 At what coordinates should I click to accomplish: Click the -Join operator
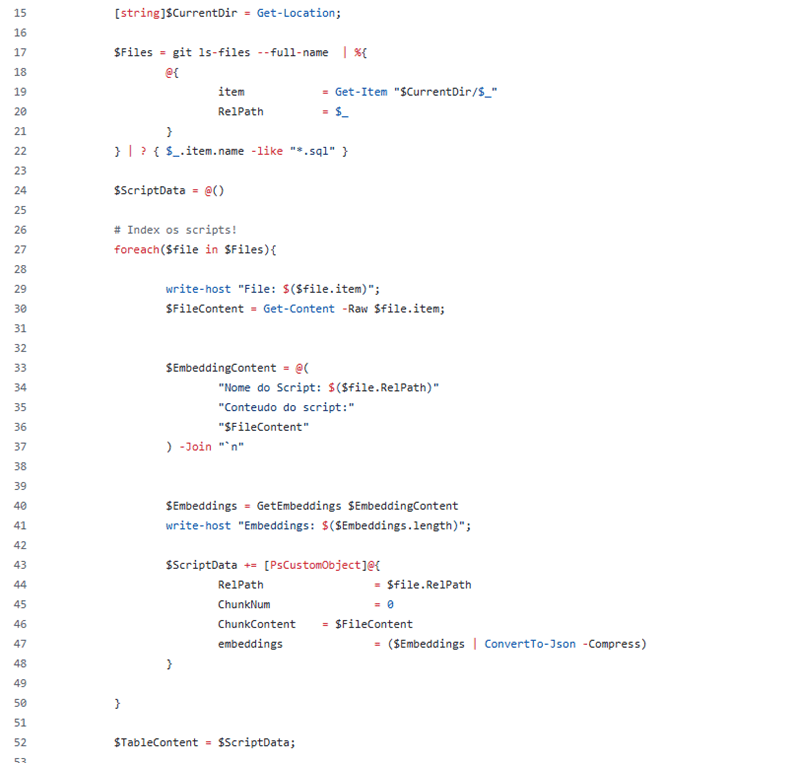coord(196,447)
